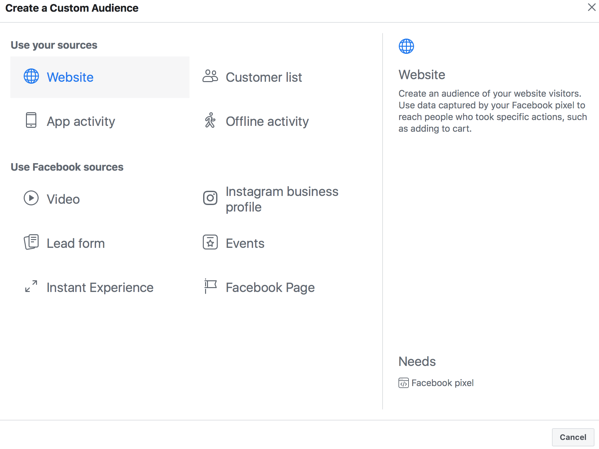
Task: Click the large globe icon in details panel
Action: click(x=406, y=46)
